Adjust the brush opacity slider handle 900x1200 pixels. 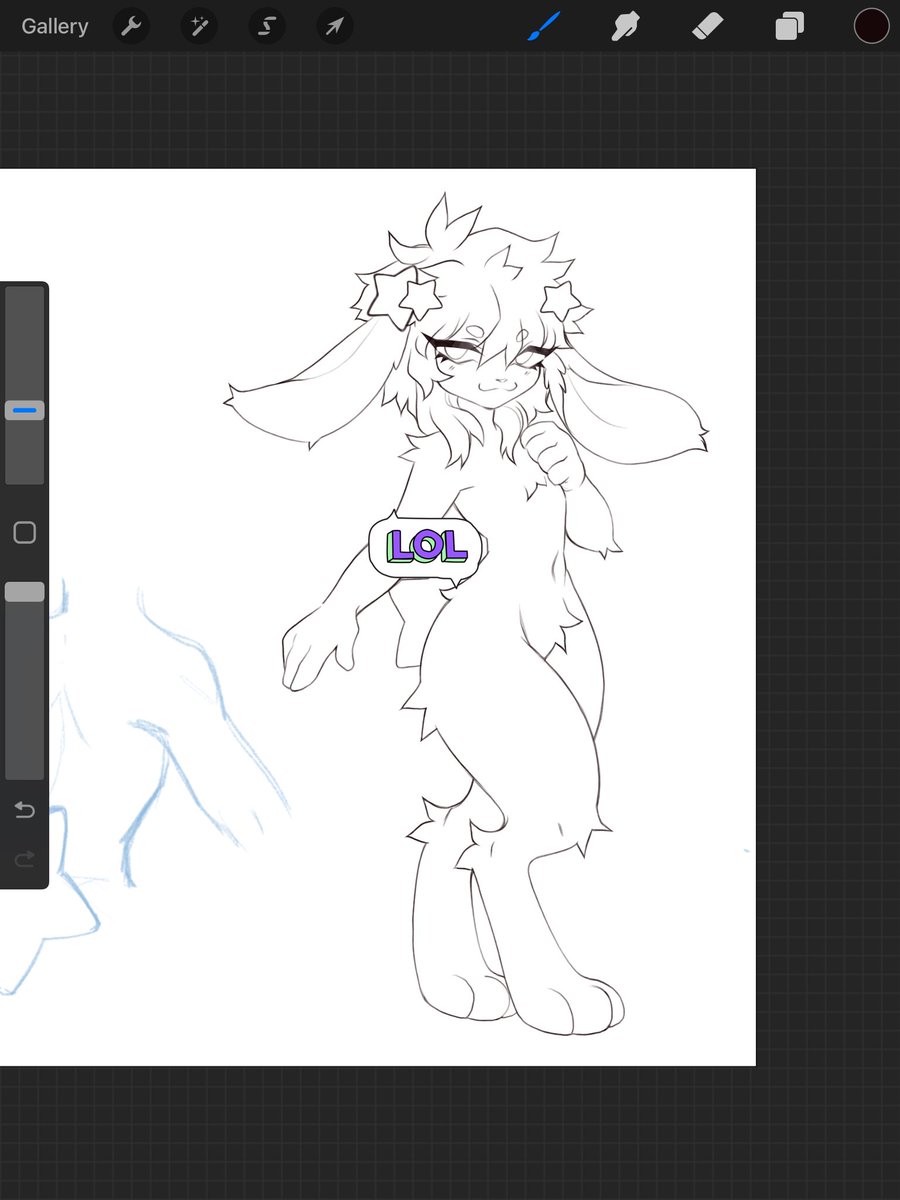pos(25,592)
